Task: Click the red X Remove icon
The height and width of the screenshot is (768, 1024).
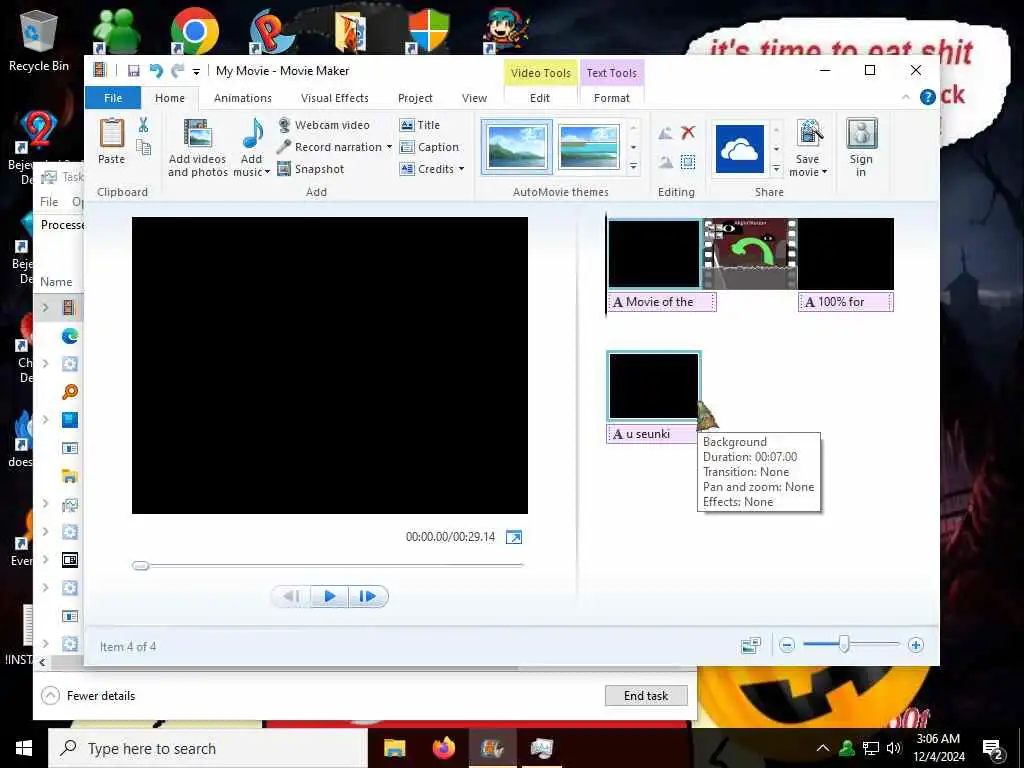Action: pos(688,133)
